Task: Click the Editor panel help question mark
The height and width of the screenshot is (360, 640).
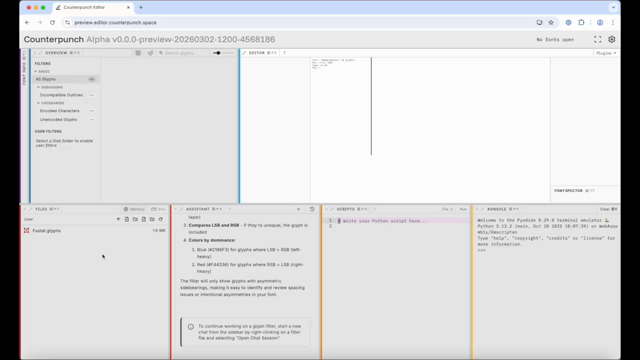Action: (x=284, y=53)
